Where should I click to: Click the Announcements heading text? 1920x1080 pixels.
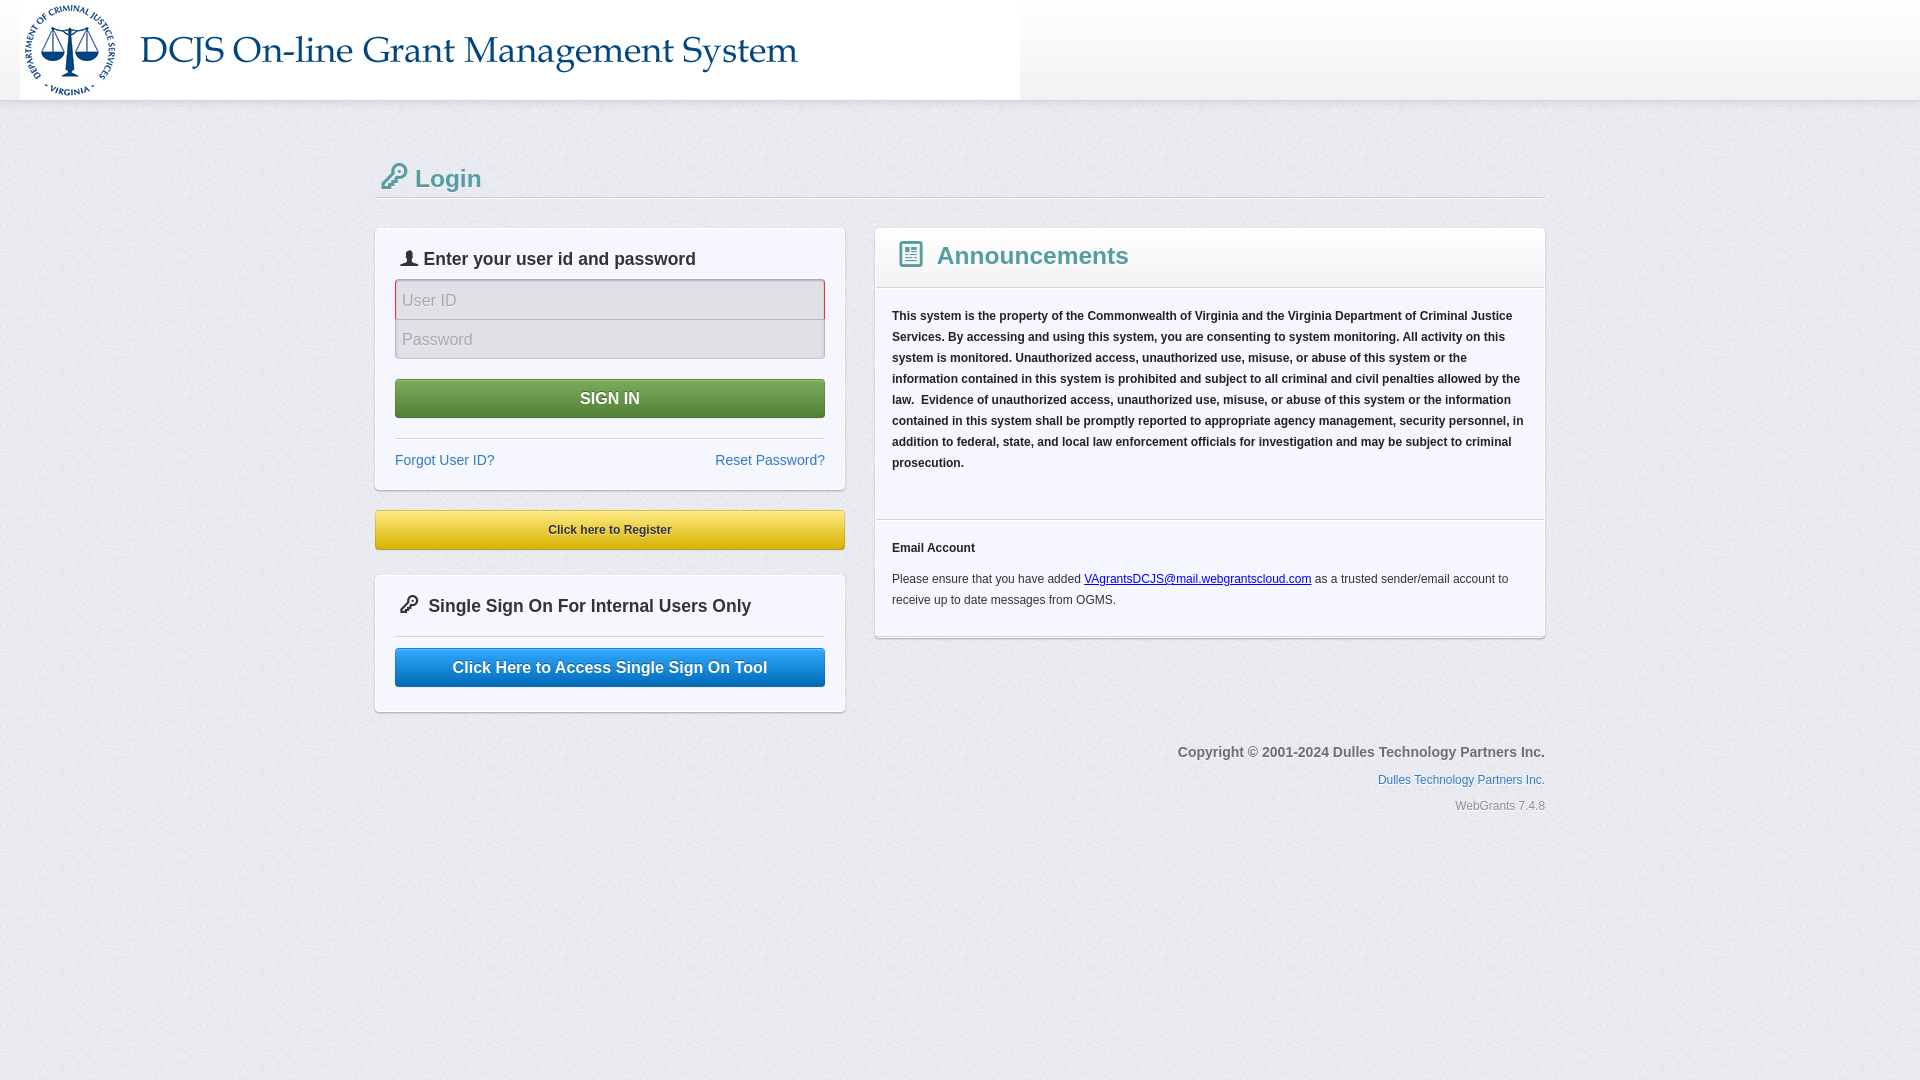click(x=1032, y=256)
